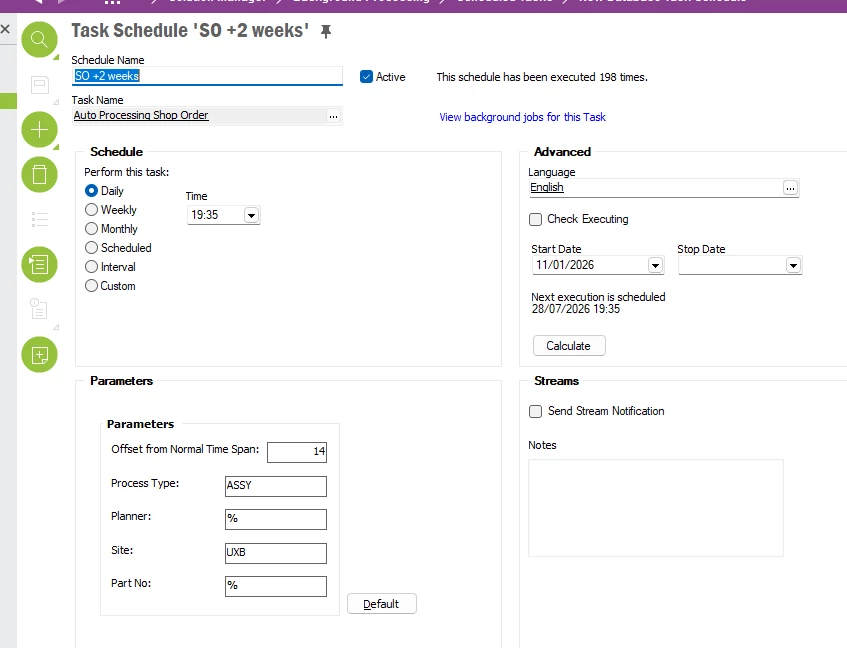
Task: Click the English language link
Action: pyautogui.click(x=547, y=187)
